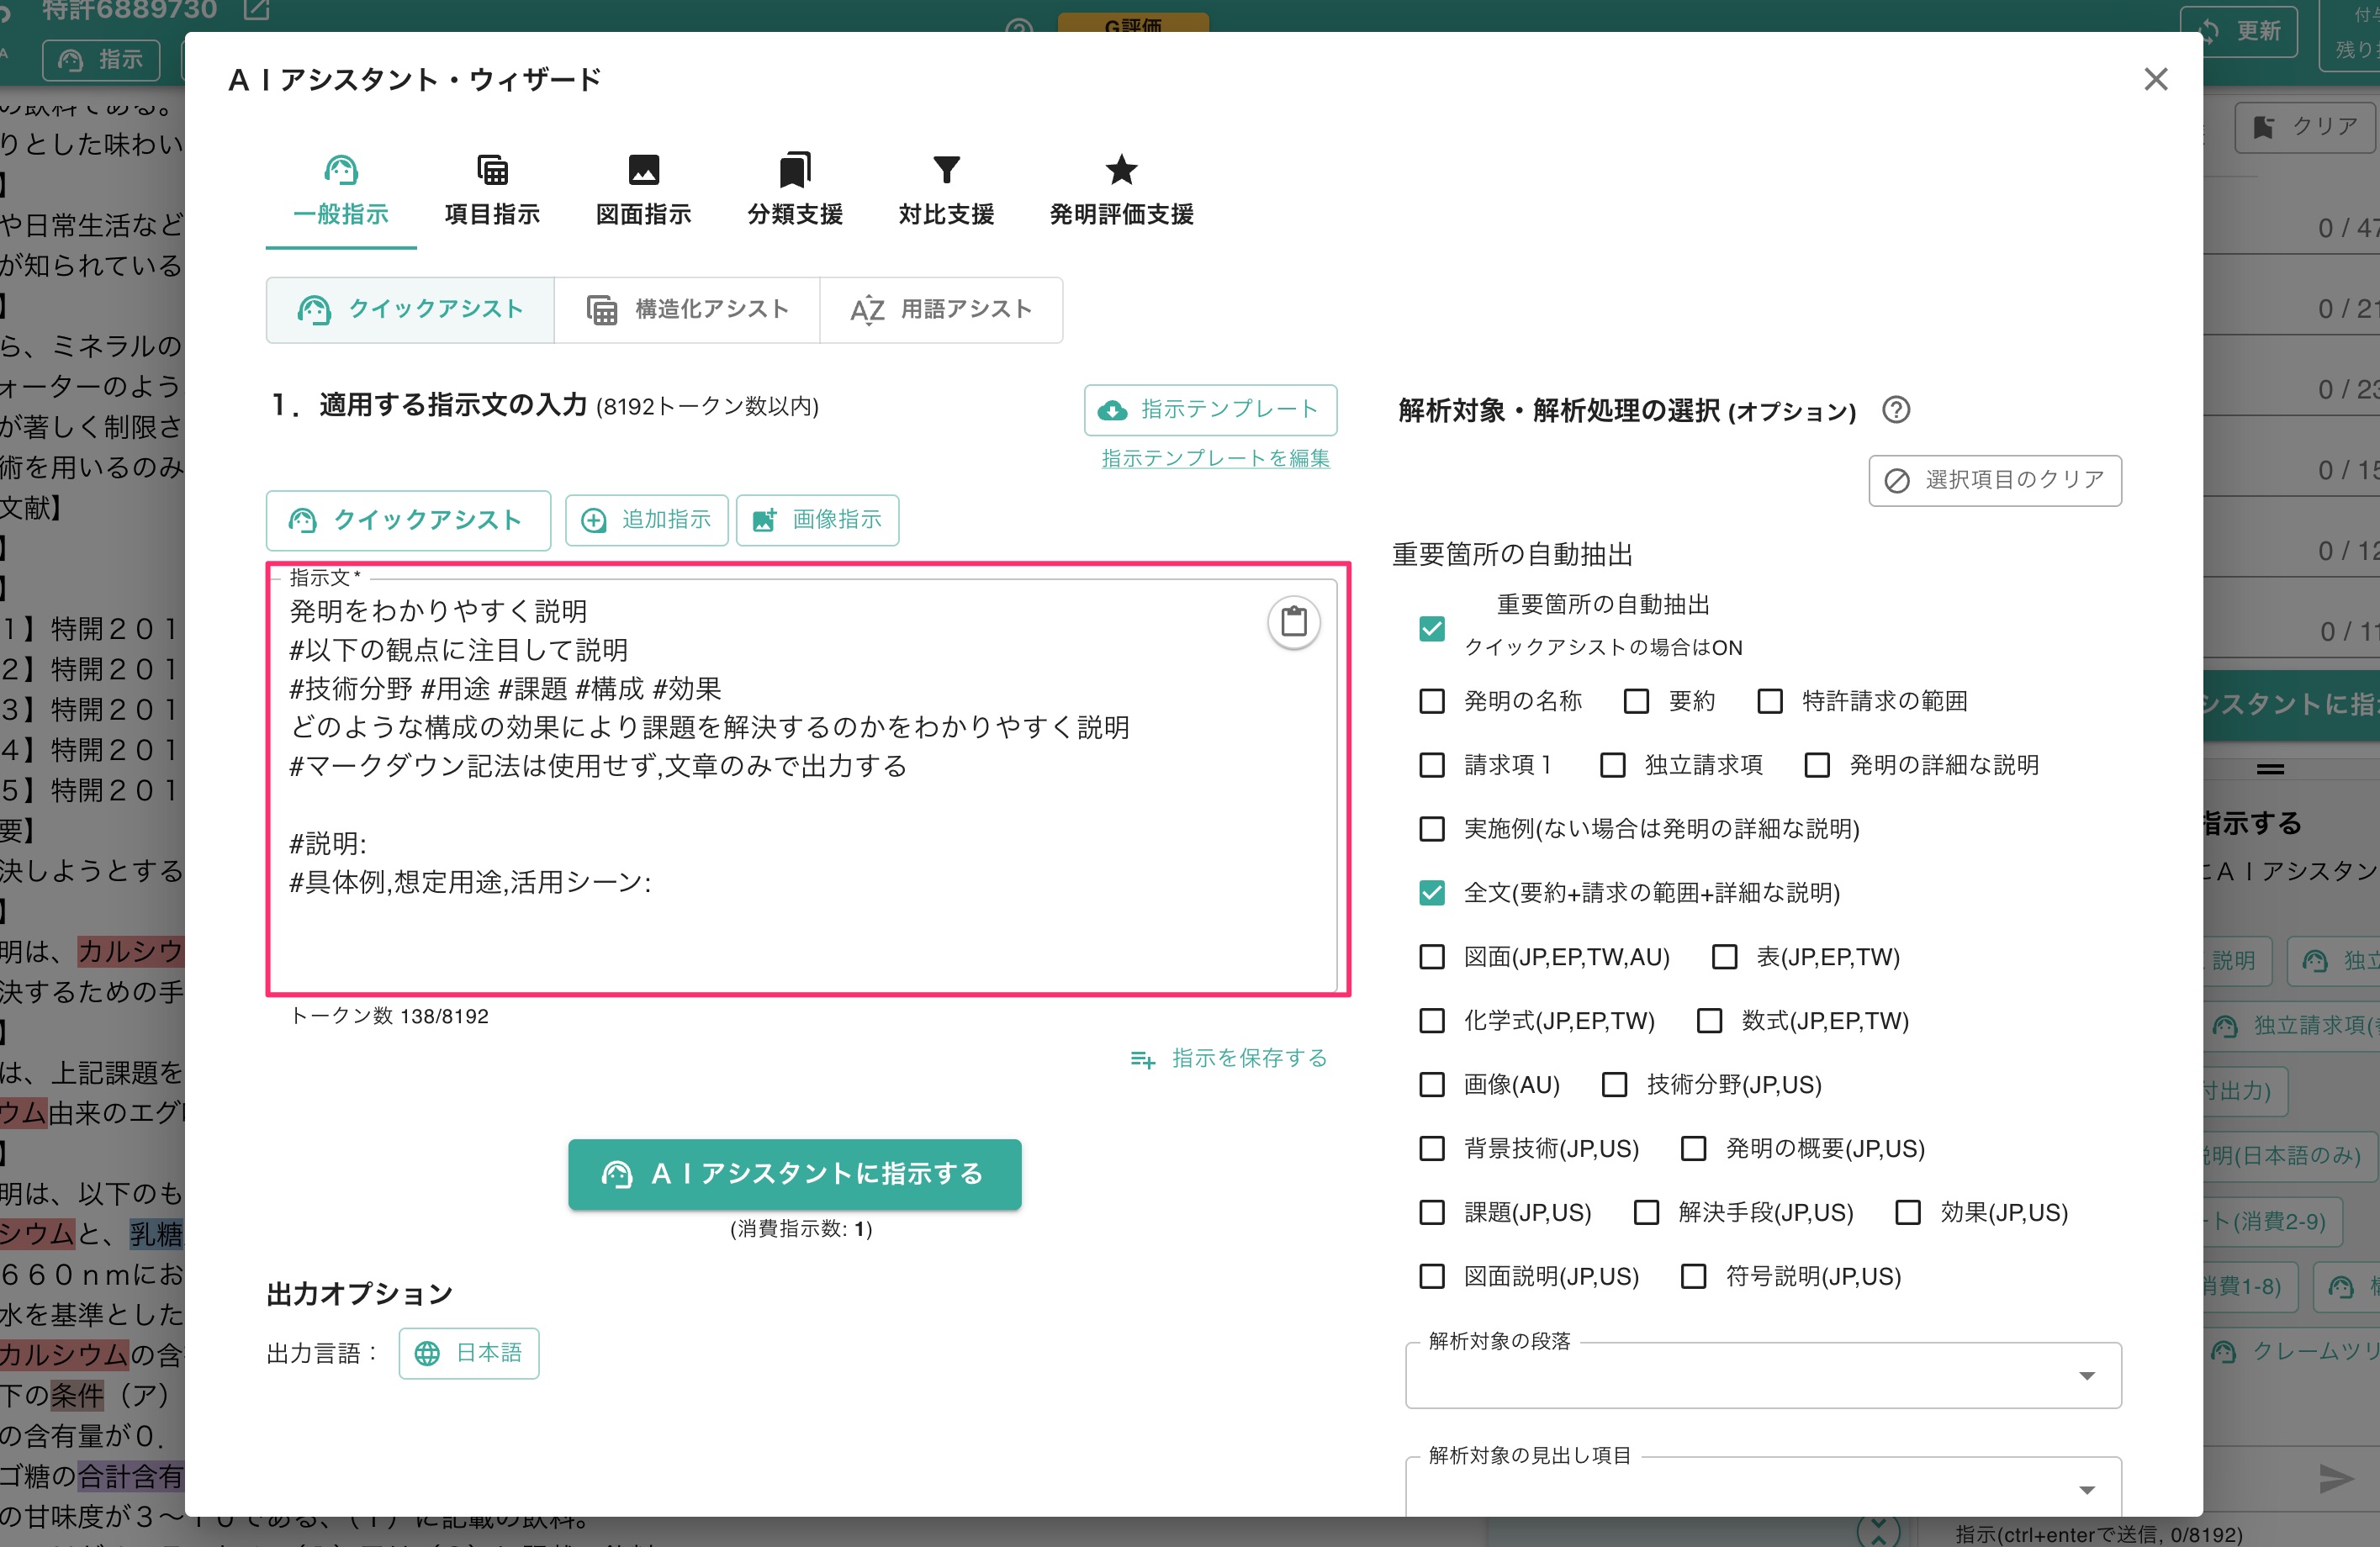The width and height of the screenshot is (2380, 1547).
Task: Switch to 図面指示 tab
Action: tap(644, 191)
